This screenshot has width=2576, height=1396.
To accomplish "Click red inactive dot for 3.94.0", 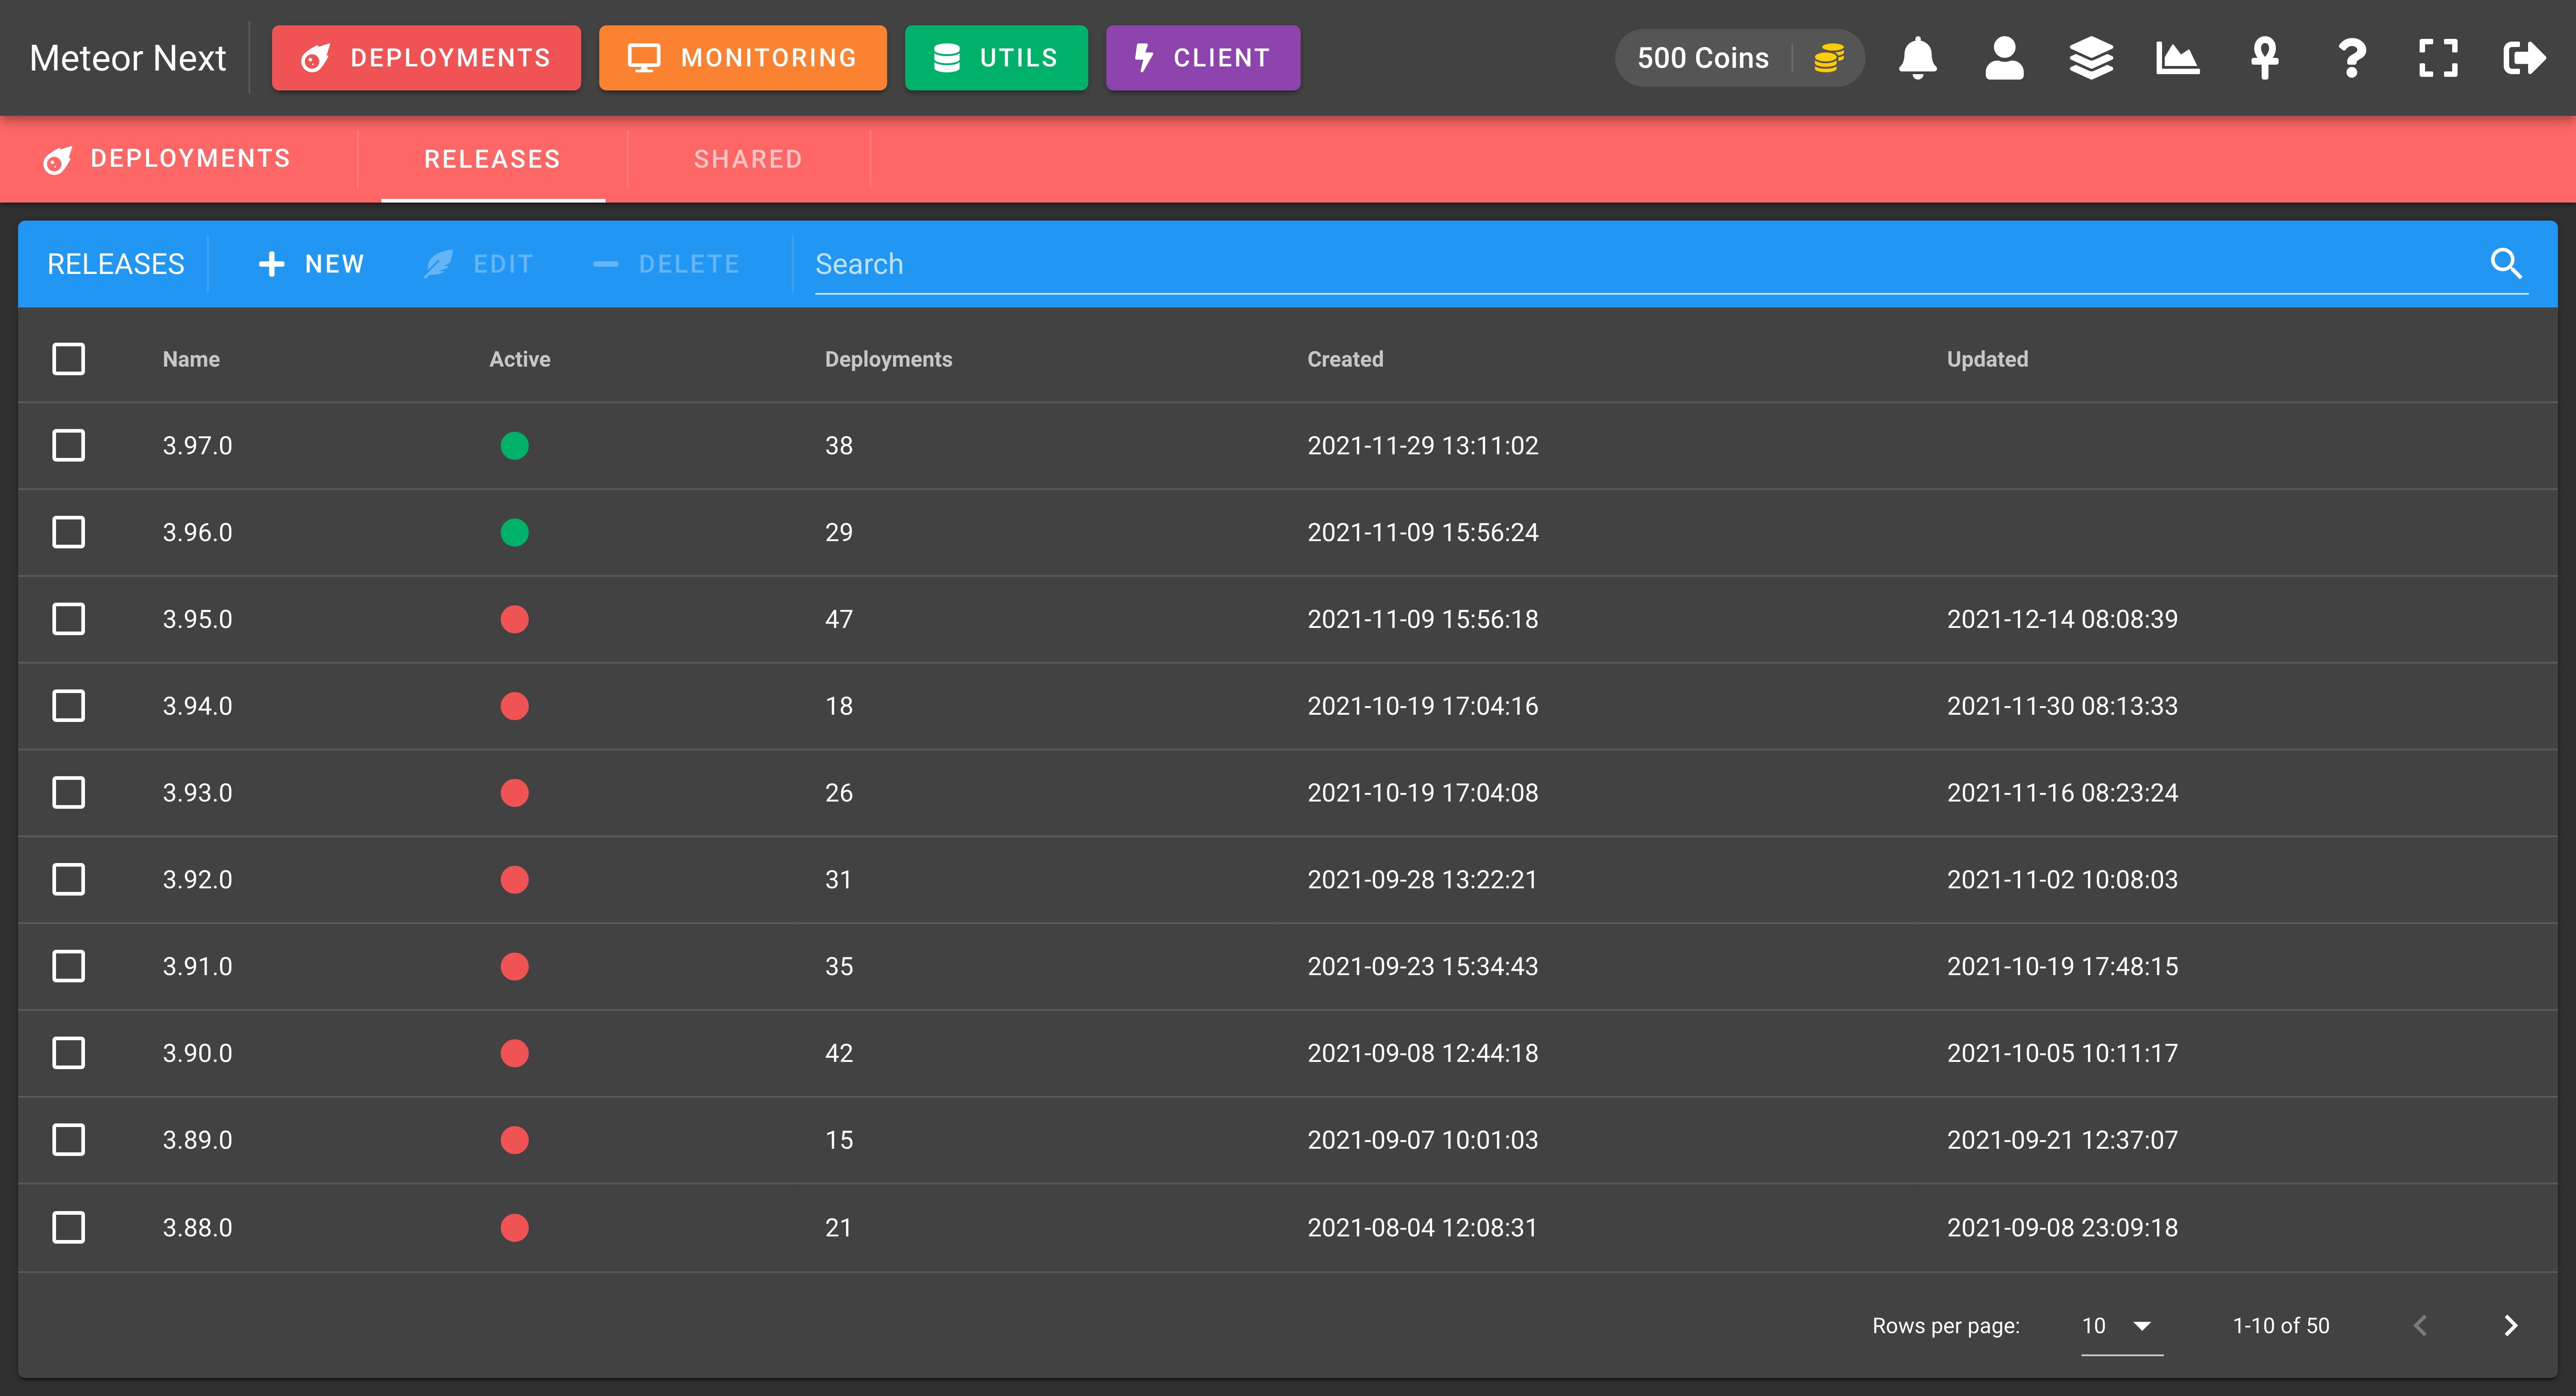I will point(514,706).
